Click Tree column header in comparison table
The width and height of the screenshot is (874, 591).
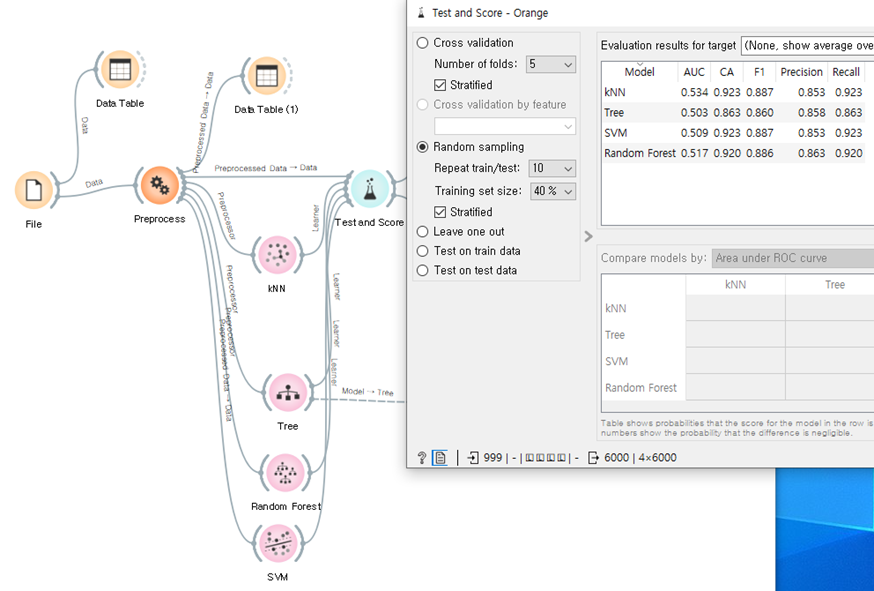click(834, 285)
